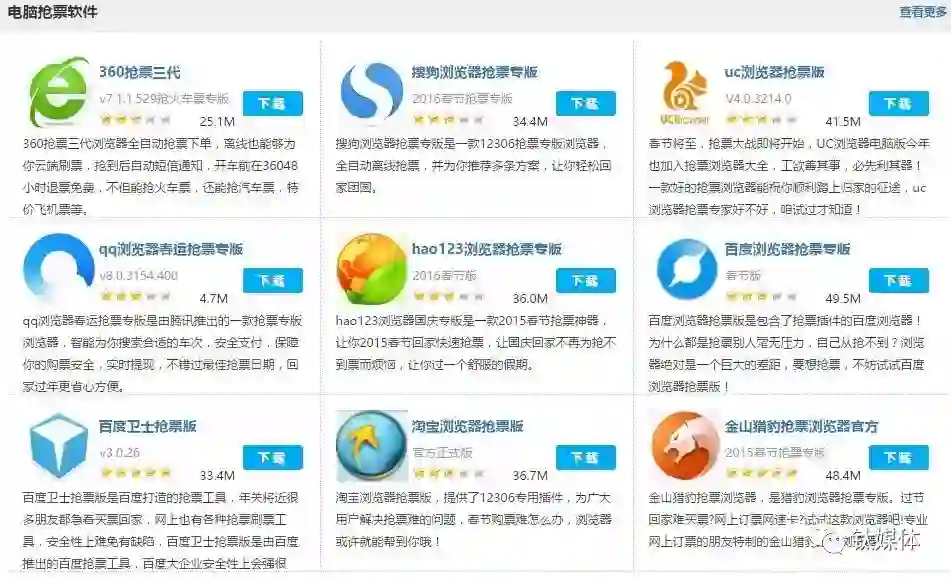Download qq浏览器春运抢票专版 via 下载 button

(272, 280)
